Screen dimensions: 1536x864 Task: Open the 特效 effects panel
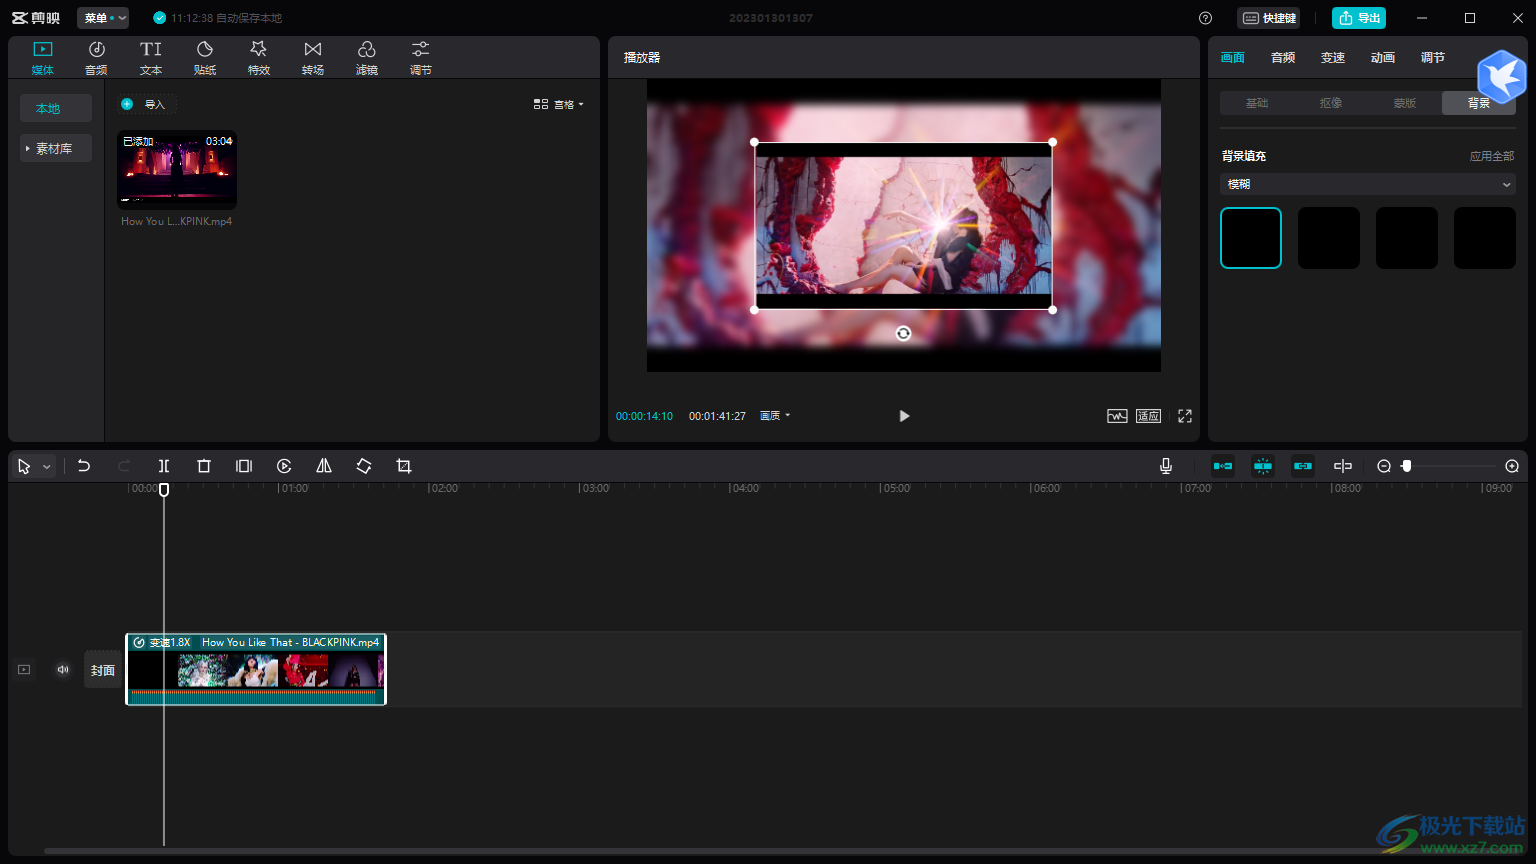point(259,58)
